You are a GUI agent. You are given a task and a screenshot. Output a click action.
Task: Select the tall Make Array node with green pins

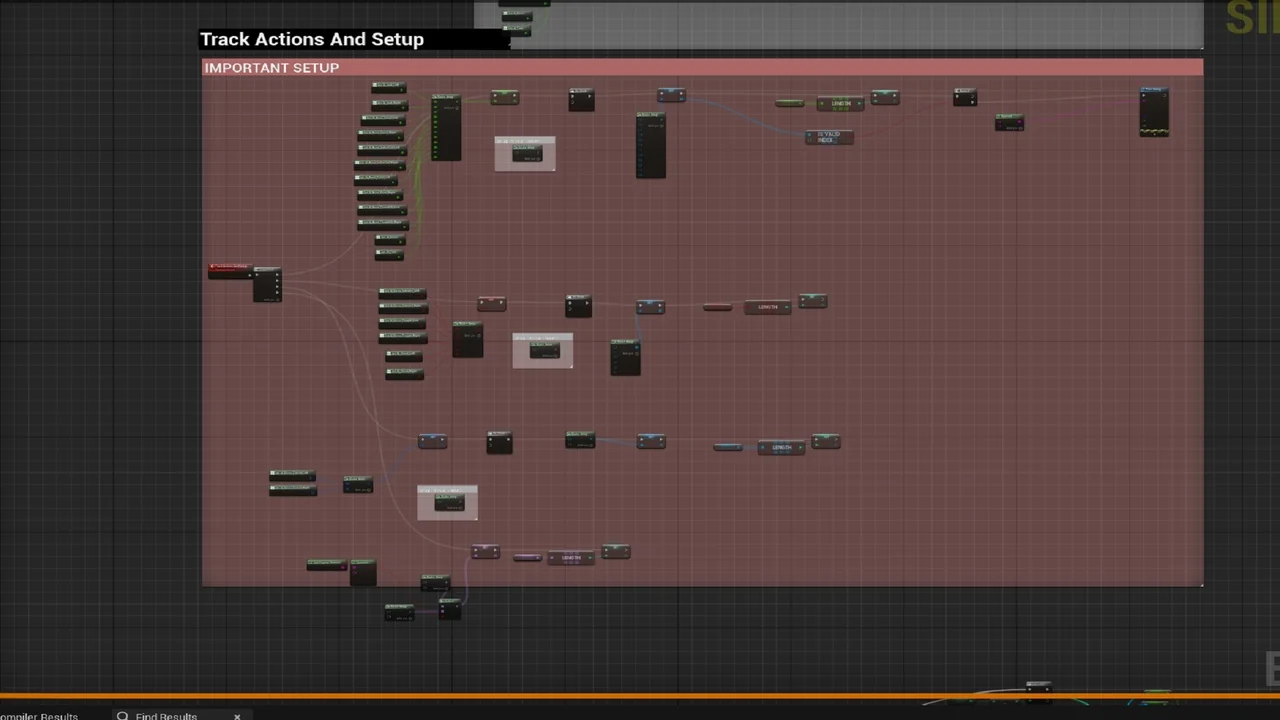click(x=446, y=127)
